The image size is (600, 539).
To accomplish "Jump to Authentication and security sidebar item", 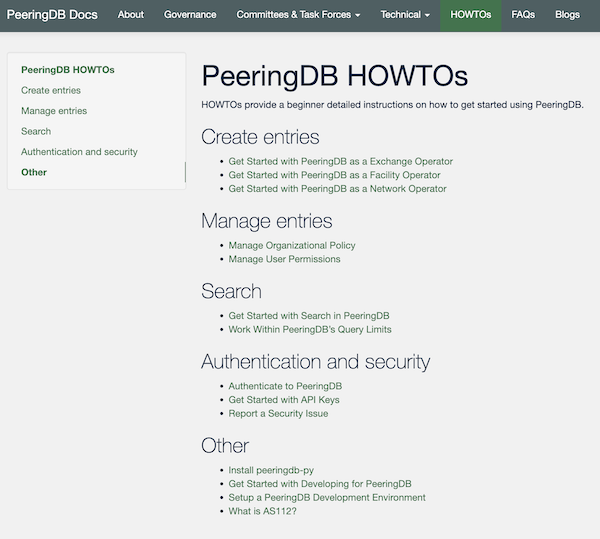I will coord(79,152).
